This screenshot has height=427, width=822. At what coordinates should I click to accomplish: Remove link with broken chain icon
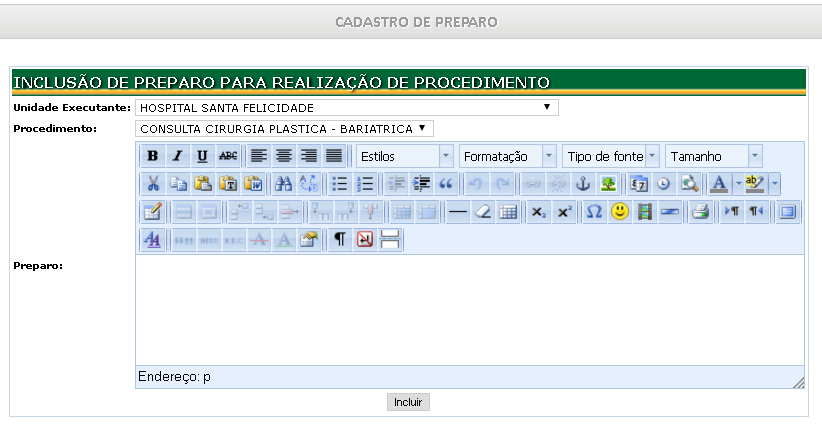tap(558, 184)
